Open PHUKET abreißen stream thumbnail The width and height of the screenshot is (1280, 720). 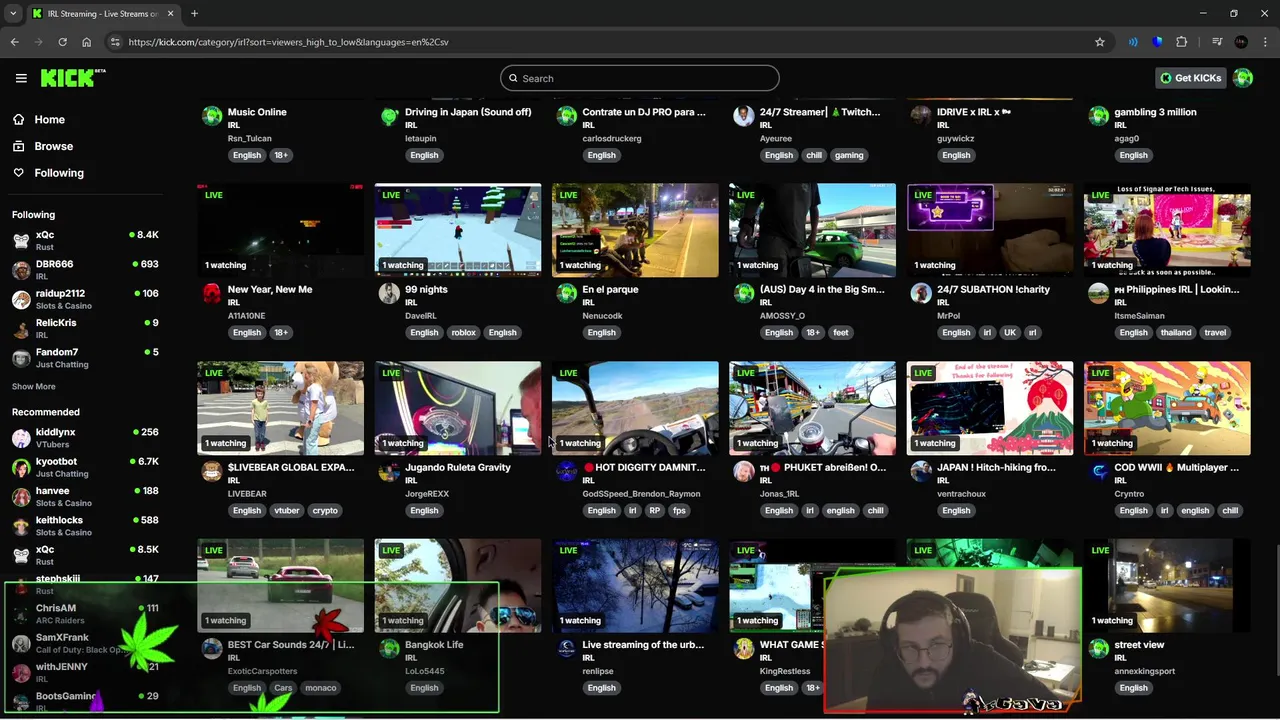pos(812,408)
